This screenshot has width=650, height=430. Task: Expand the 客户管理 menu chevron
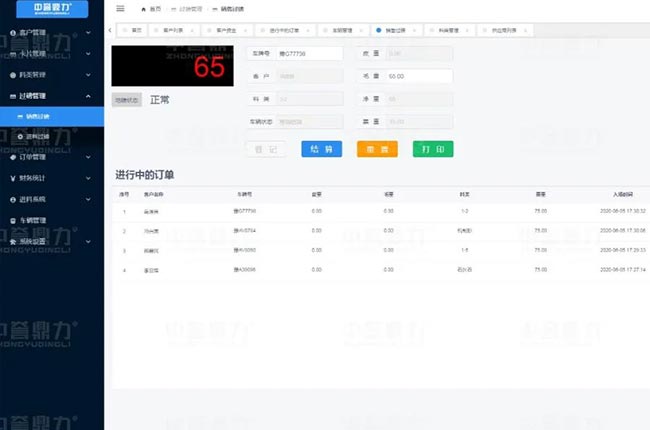point(88,32)
